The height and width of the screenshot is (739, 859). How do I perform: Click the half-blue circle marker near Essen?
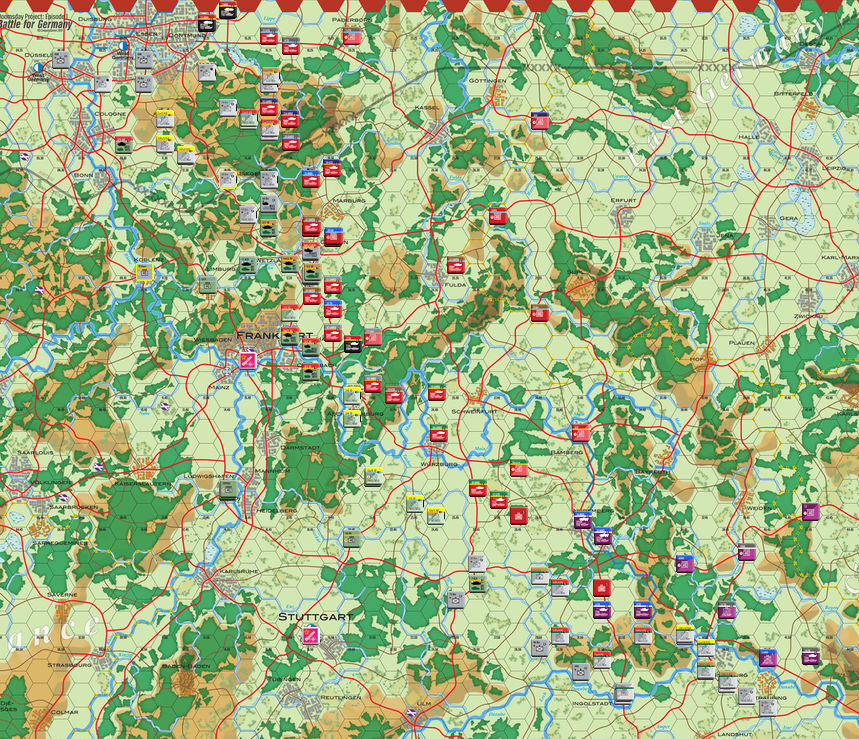pyautogui.click(x=123, y=47)
